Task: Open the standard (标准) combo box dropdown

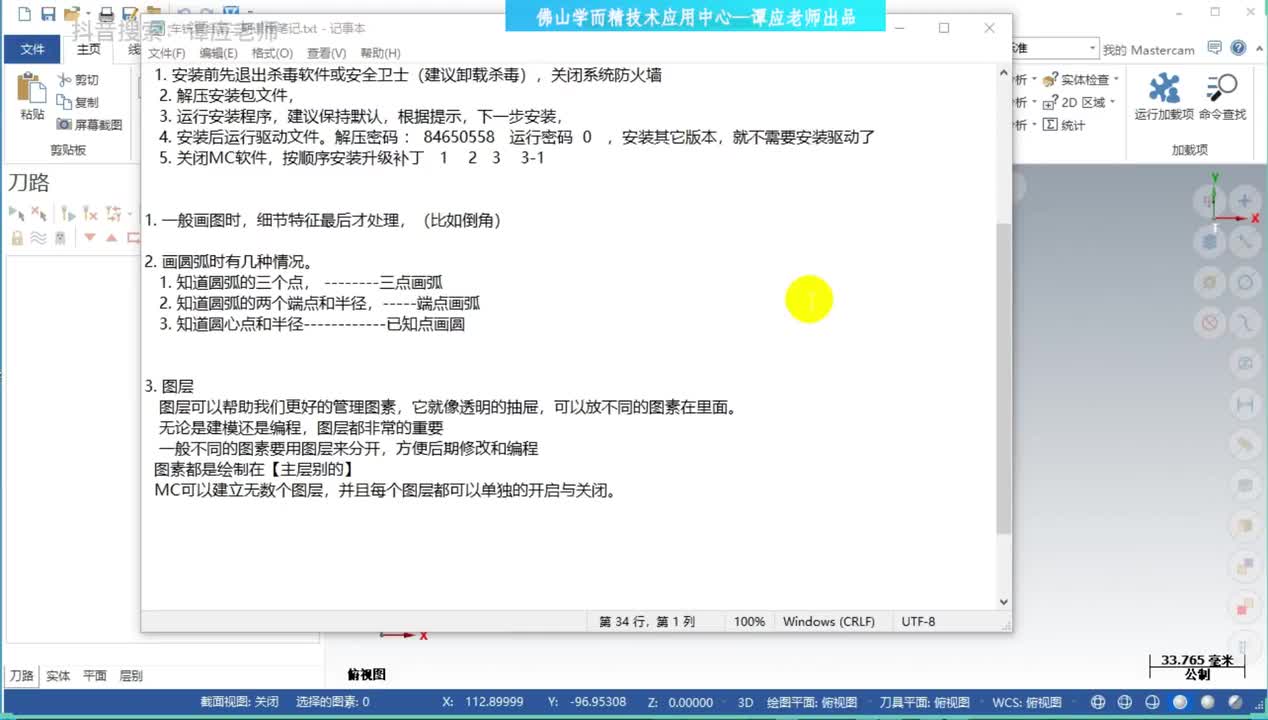Action: [x=1093, y=48]
